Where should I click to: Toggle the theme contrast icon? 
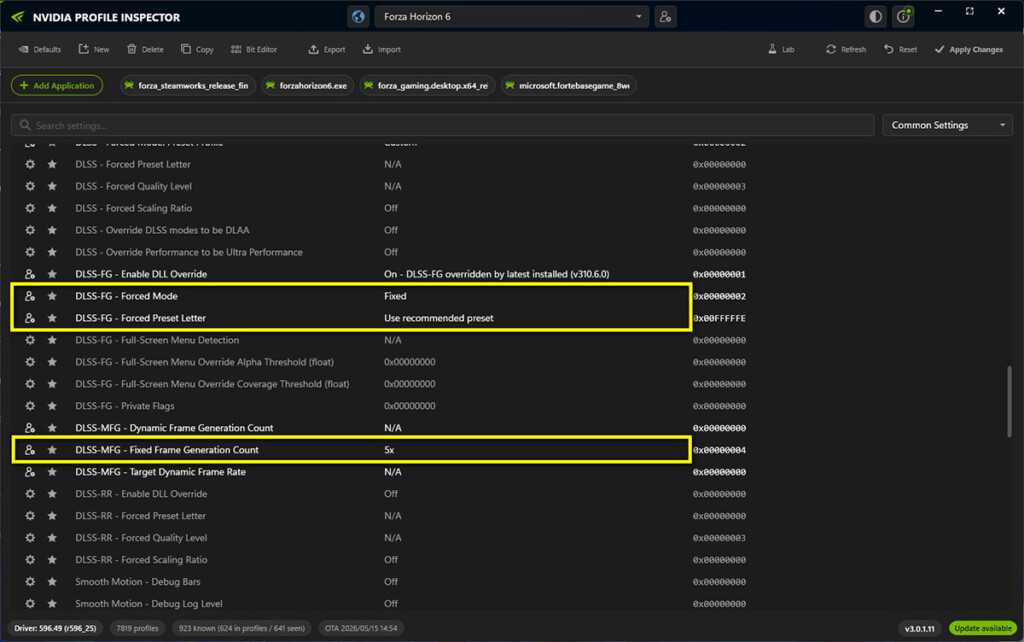click(x=875, y=17)
